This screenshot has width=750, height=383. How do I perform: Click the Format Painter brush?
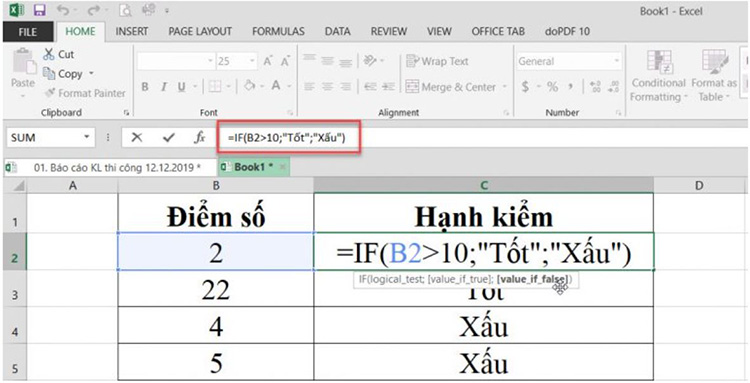click(x=50, y=93)
